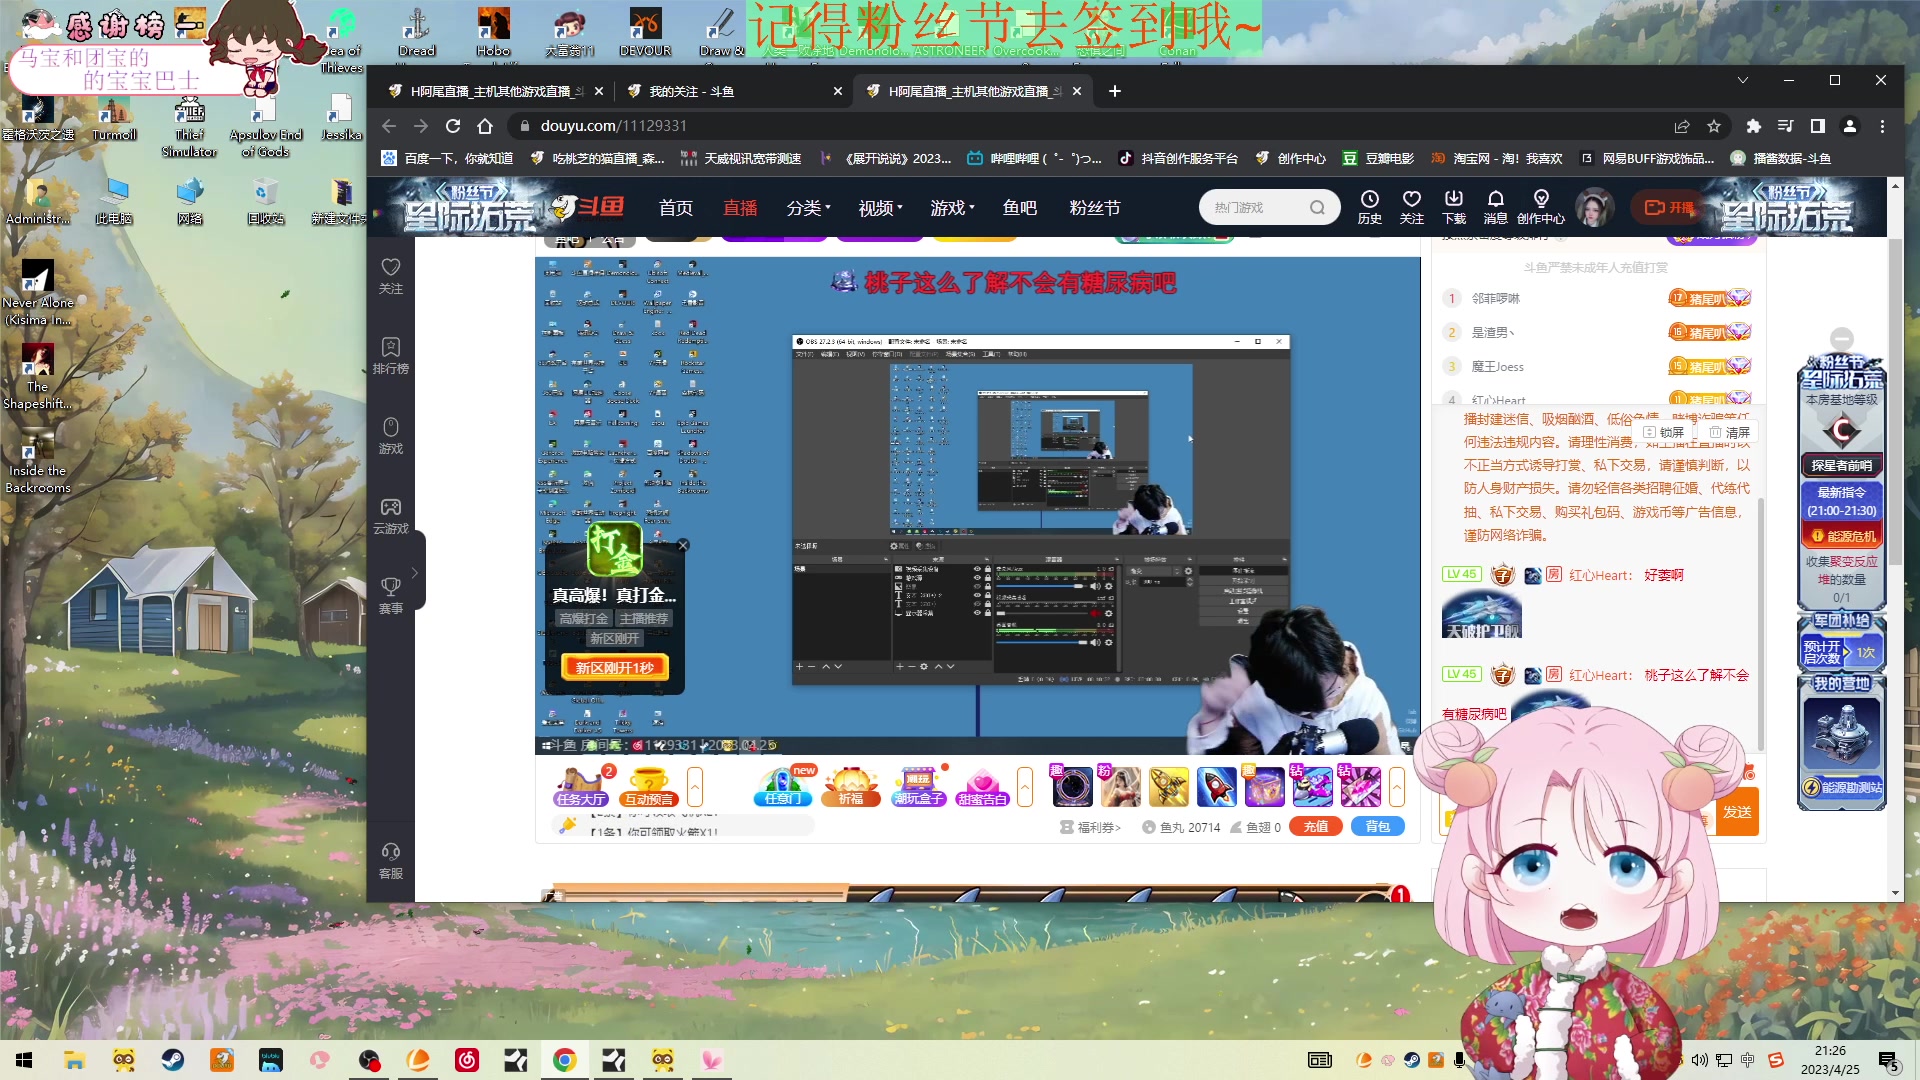
Task: Open 游戏 in the left sidebar
Action: tap(391, 436)
